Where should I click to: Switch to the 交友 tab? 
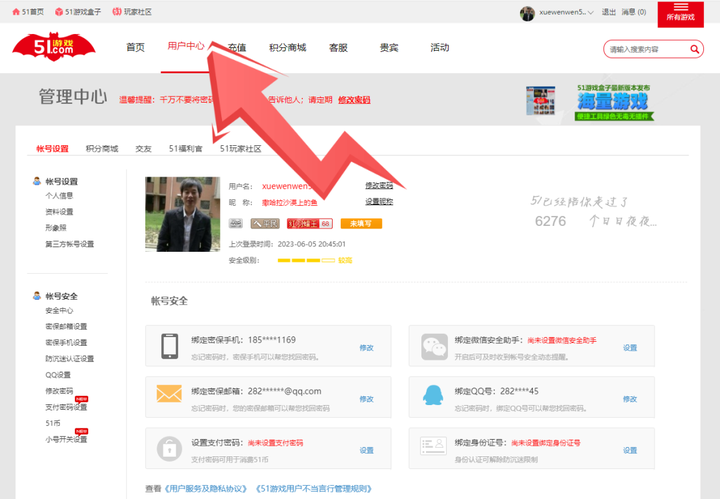point(143,149)
